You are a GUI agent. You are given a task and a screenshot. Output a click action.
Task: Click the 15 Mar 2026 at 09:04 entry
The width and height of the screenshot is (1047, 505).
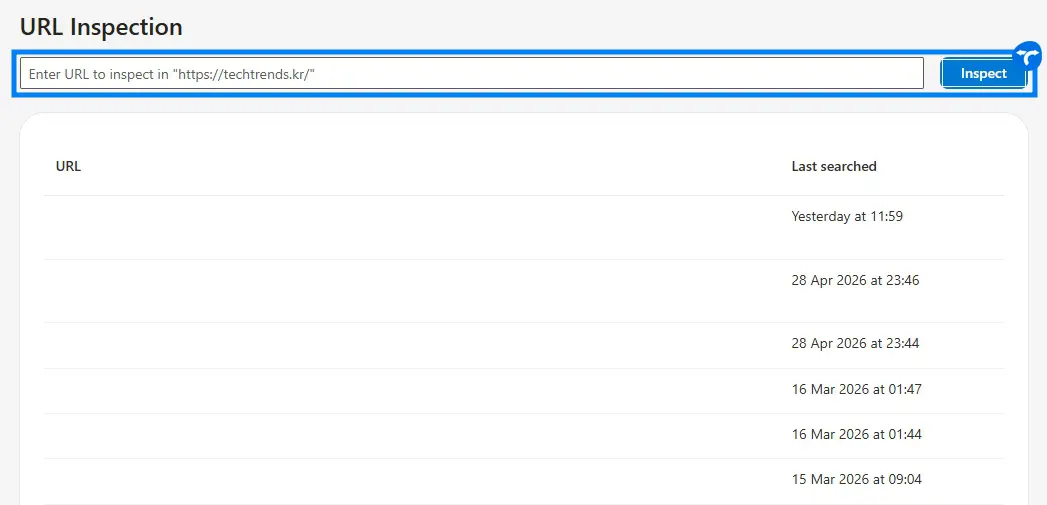click(x=856, y=479)
